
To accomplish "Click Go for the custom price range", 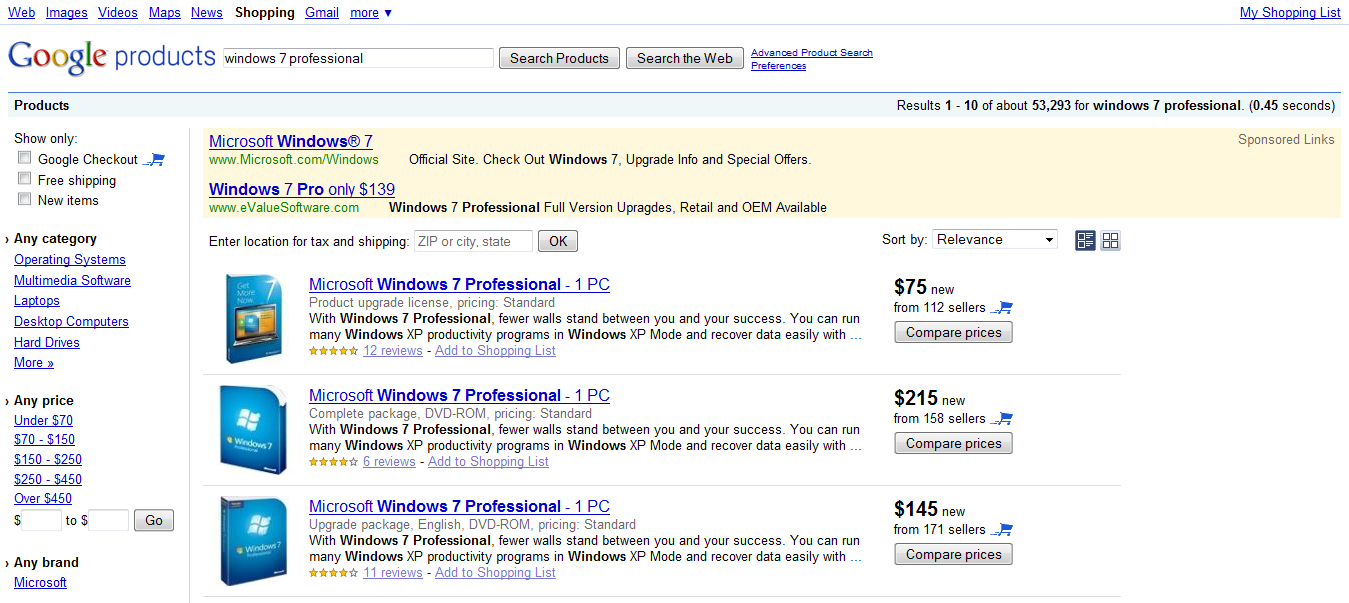I will click(x=154, y=520).
